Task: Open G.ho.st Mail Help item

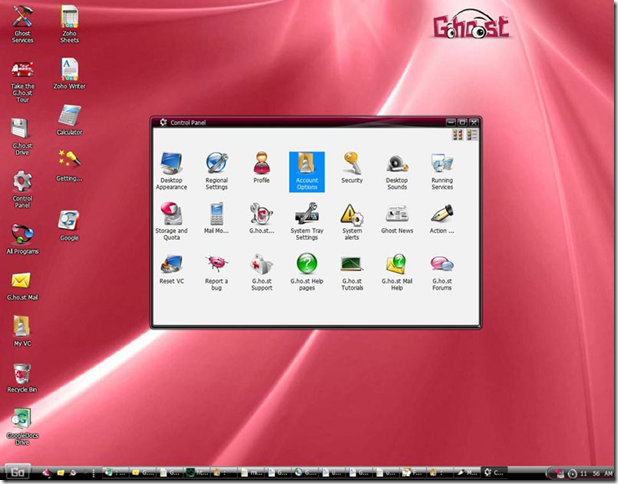Action: (x=397, y=272)
